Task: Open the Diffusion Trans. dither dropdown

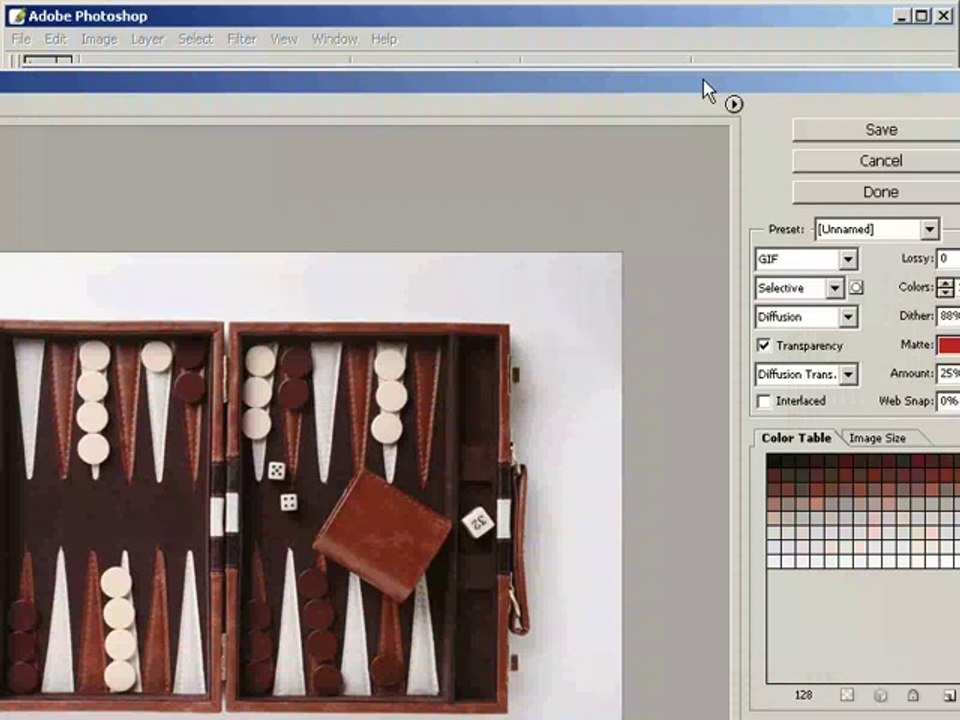Action: (x=848, y=374)
